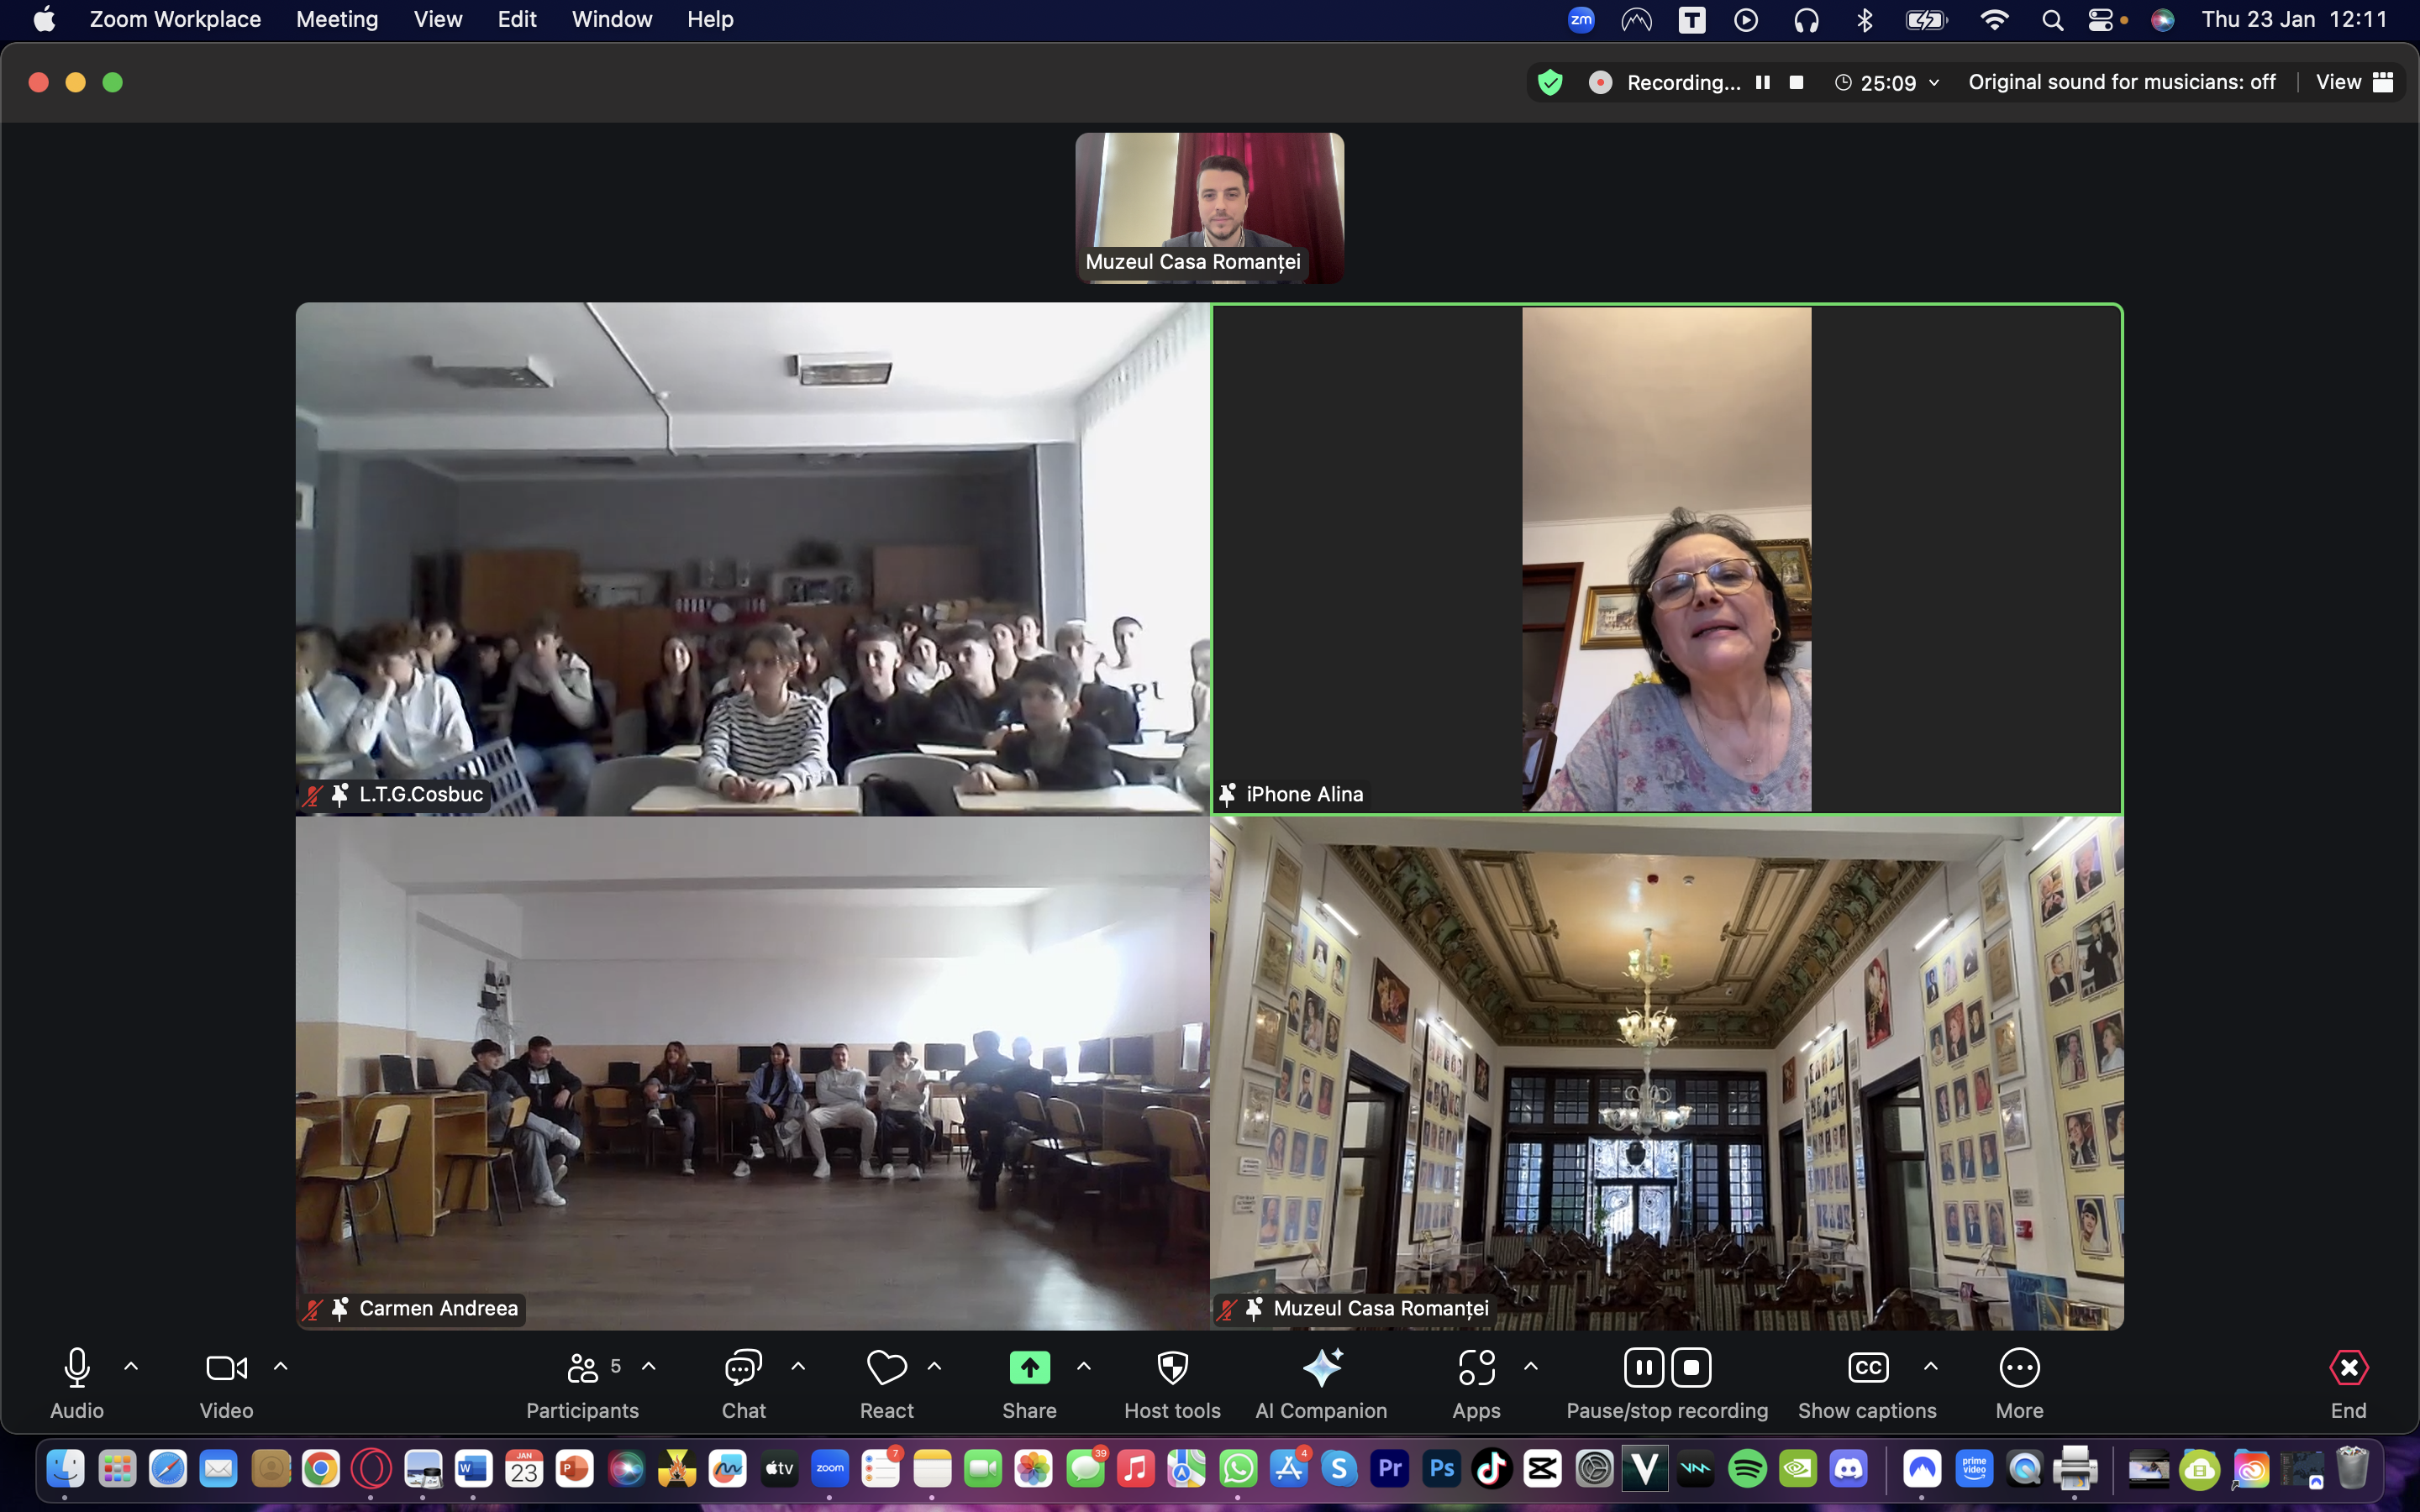The image size is (2420, 1512).
Task: Mute the microphone Audio button
Action: pyautogui.click(x=77, y=1368)
